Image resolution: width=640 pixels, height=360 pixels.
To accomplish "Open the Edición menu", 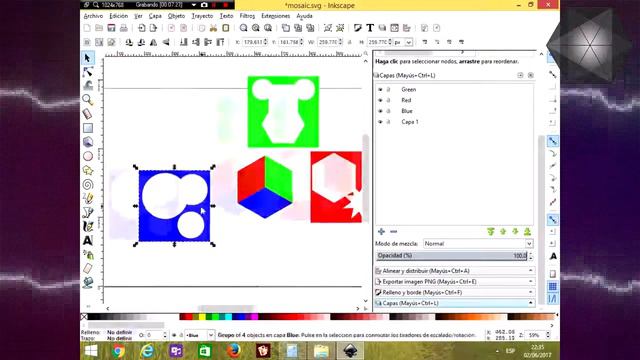I will click(x=118, y=16).
